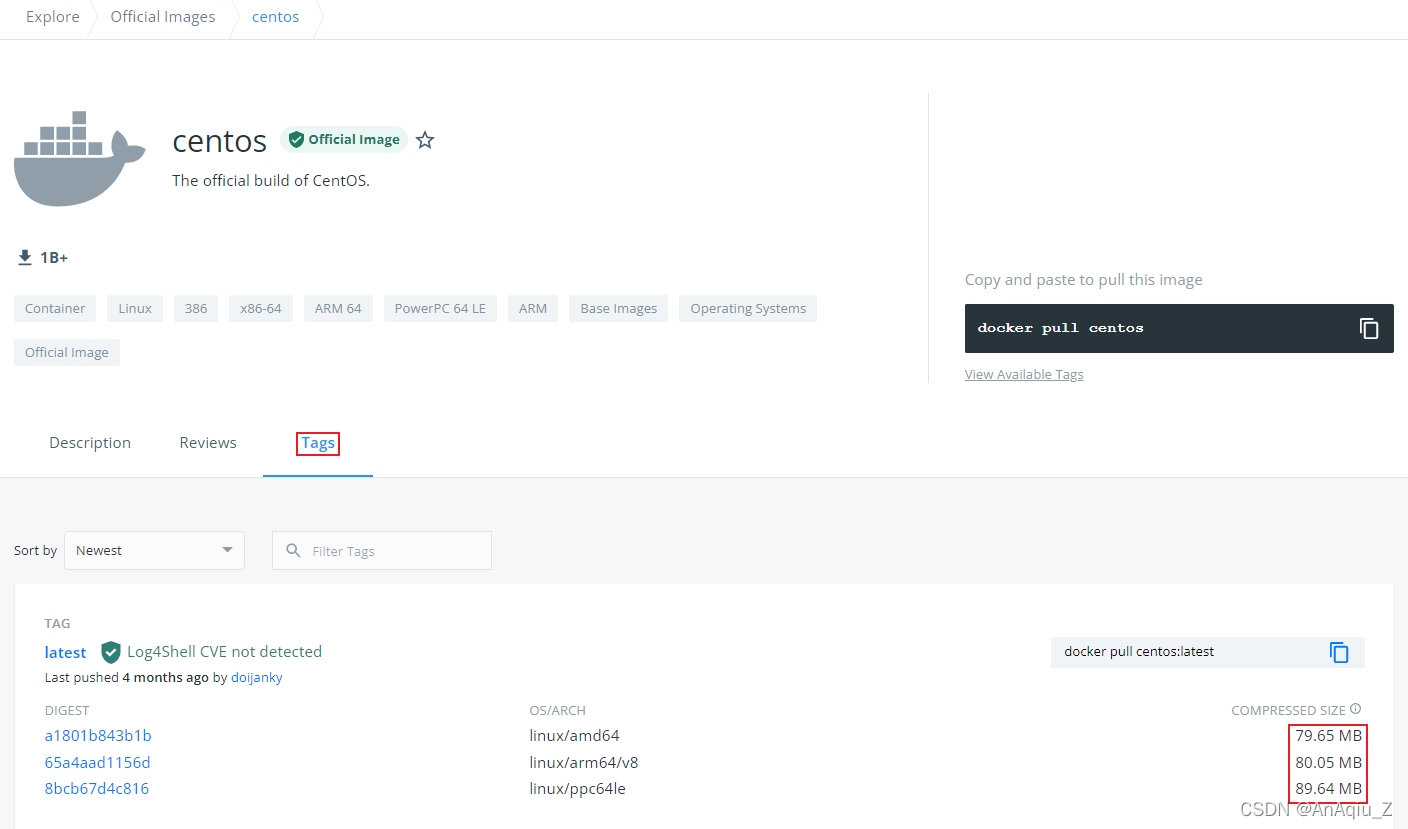Click the COMPRESSED SIZE column header
The width and height of the screenshot is (1408, 829).
tap(1289, 710)
